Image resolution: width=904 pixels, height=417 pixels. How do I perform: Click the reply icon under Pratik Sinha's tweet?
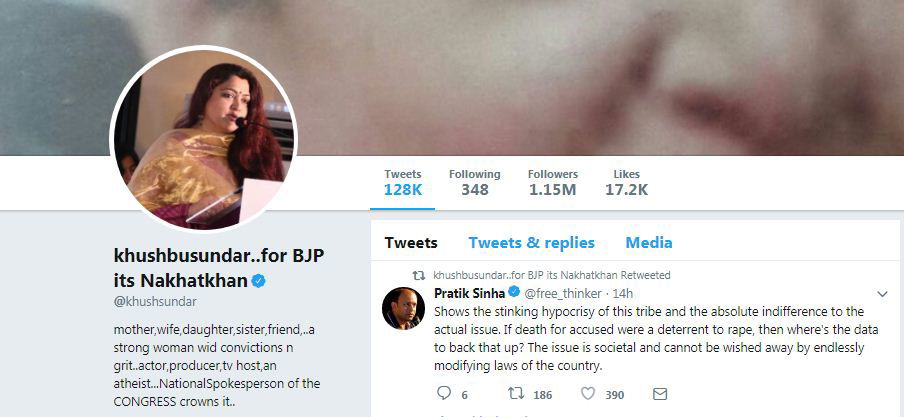[x=444, y=393]
